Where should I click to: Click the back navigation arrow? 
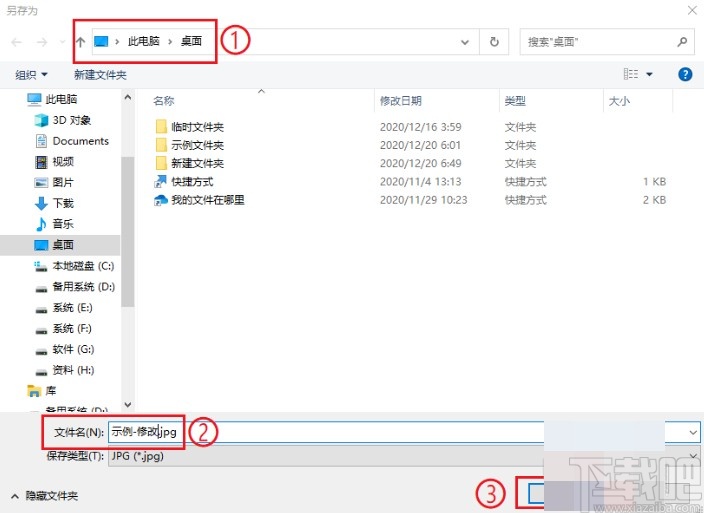[x=17, y=42]
